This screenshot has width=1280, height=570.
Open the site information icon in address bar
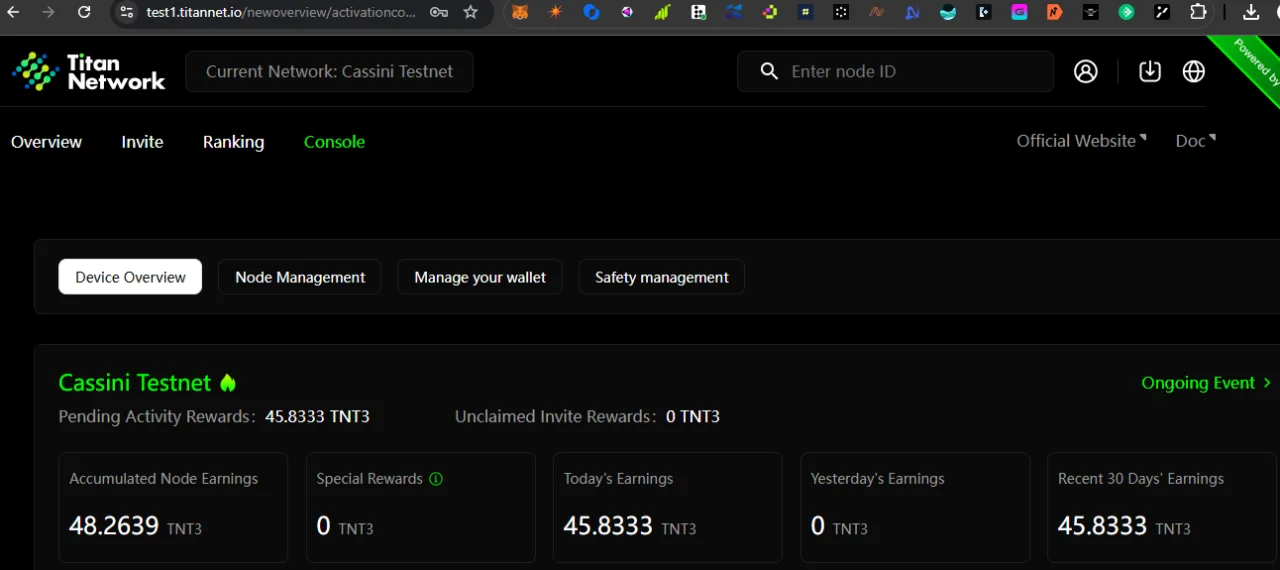(x=125, y=12)
